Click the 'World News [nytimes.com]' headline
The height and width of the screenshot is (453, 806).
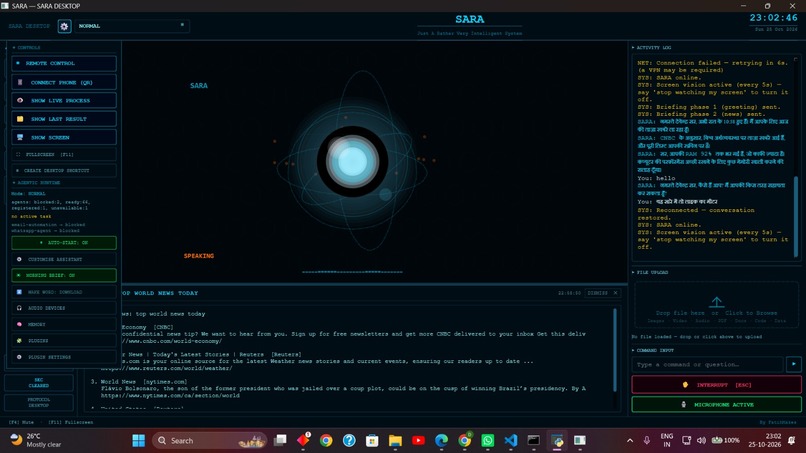144,382
